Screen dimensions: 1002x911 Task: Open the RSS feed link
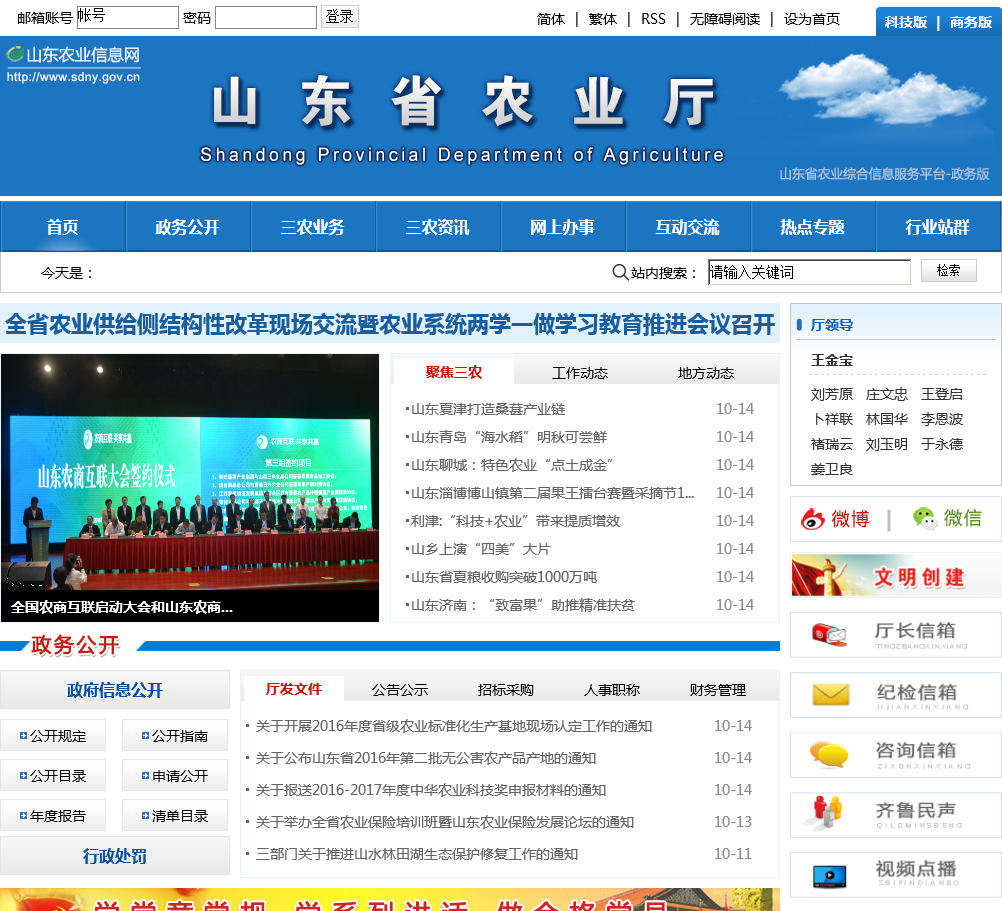[653, 19]
